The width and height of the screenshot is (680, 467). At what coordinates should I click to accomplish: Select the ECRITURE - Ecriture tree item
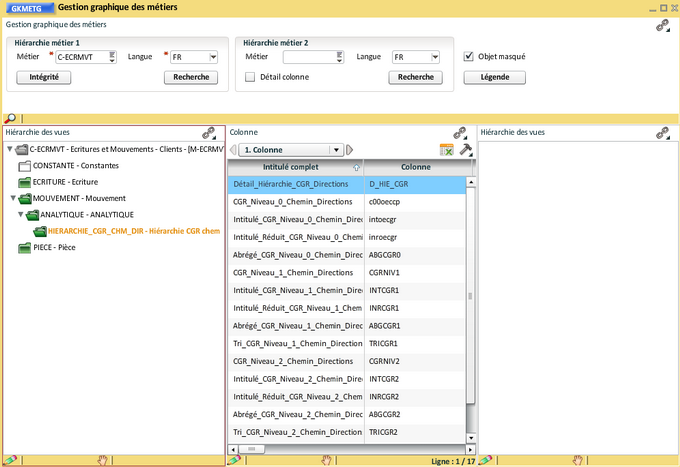tap(65, 182)
